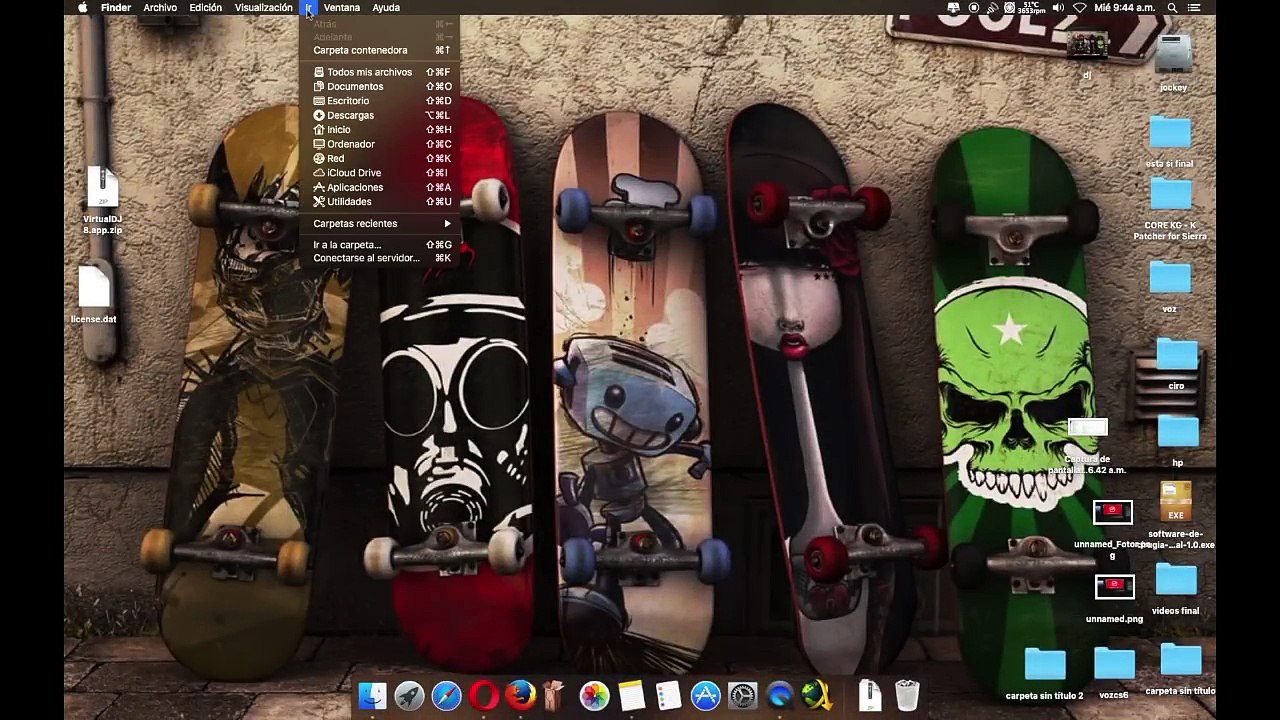The height and width of the screenshot is (720, 1280).
Task: Open Finder from the Dock
Action: click(372, 695)
